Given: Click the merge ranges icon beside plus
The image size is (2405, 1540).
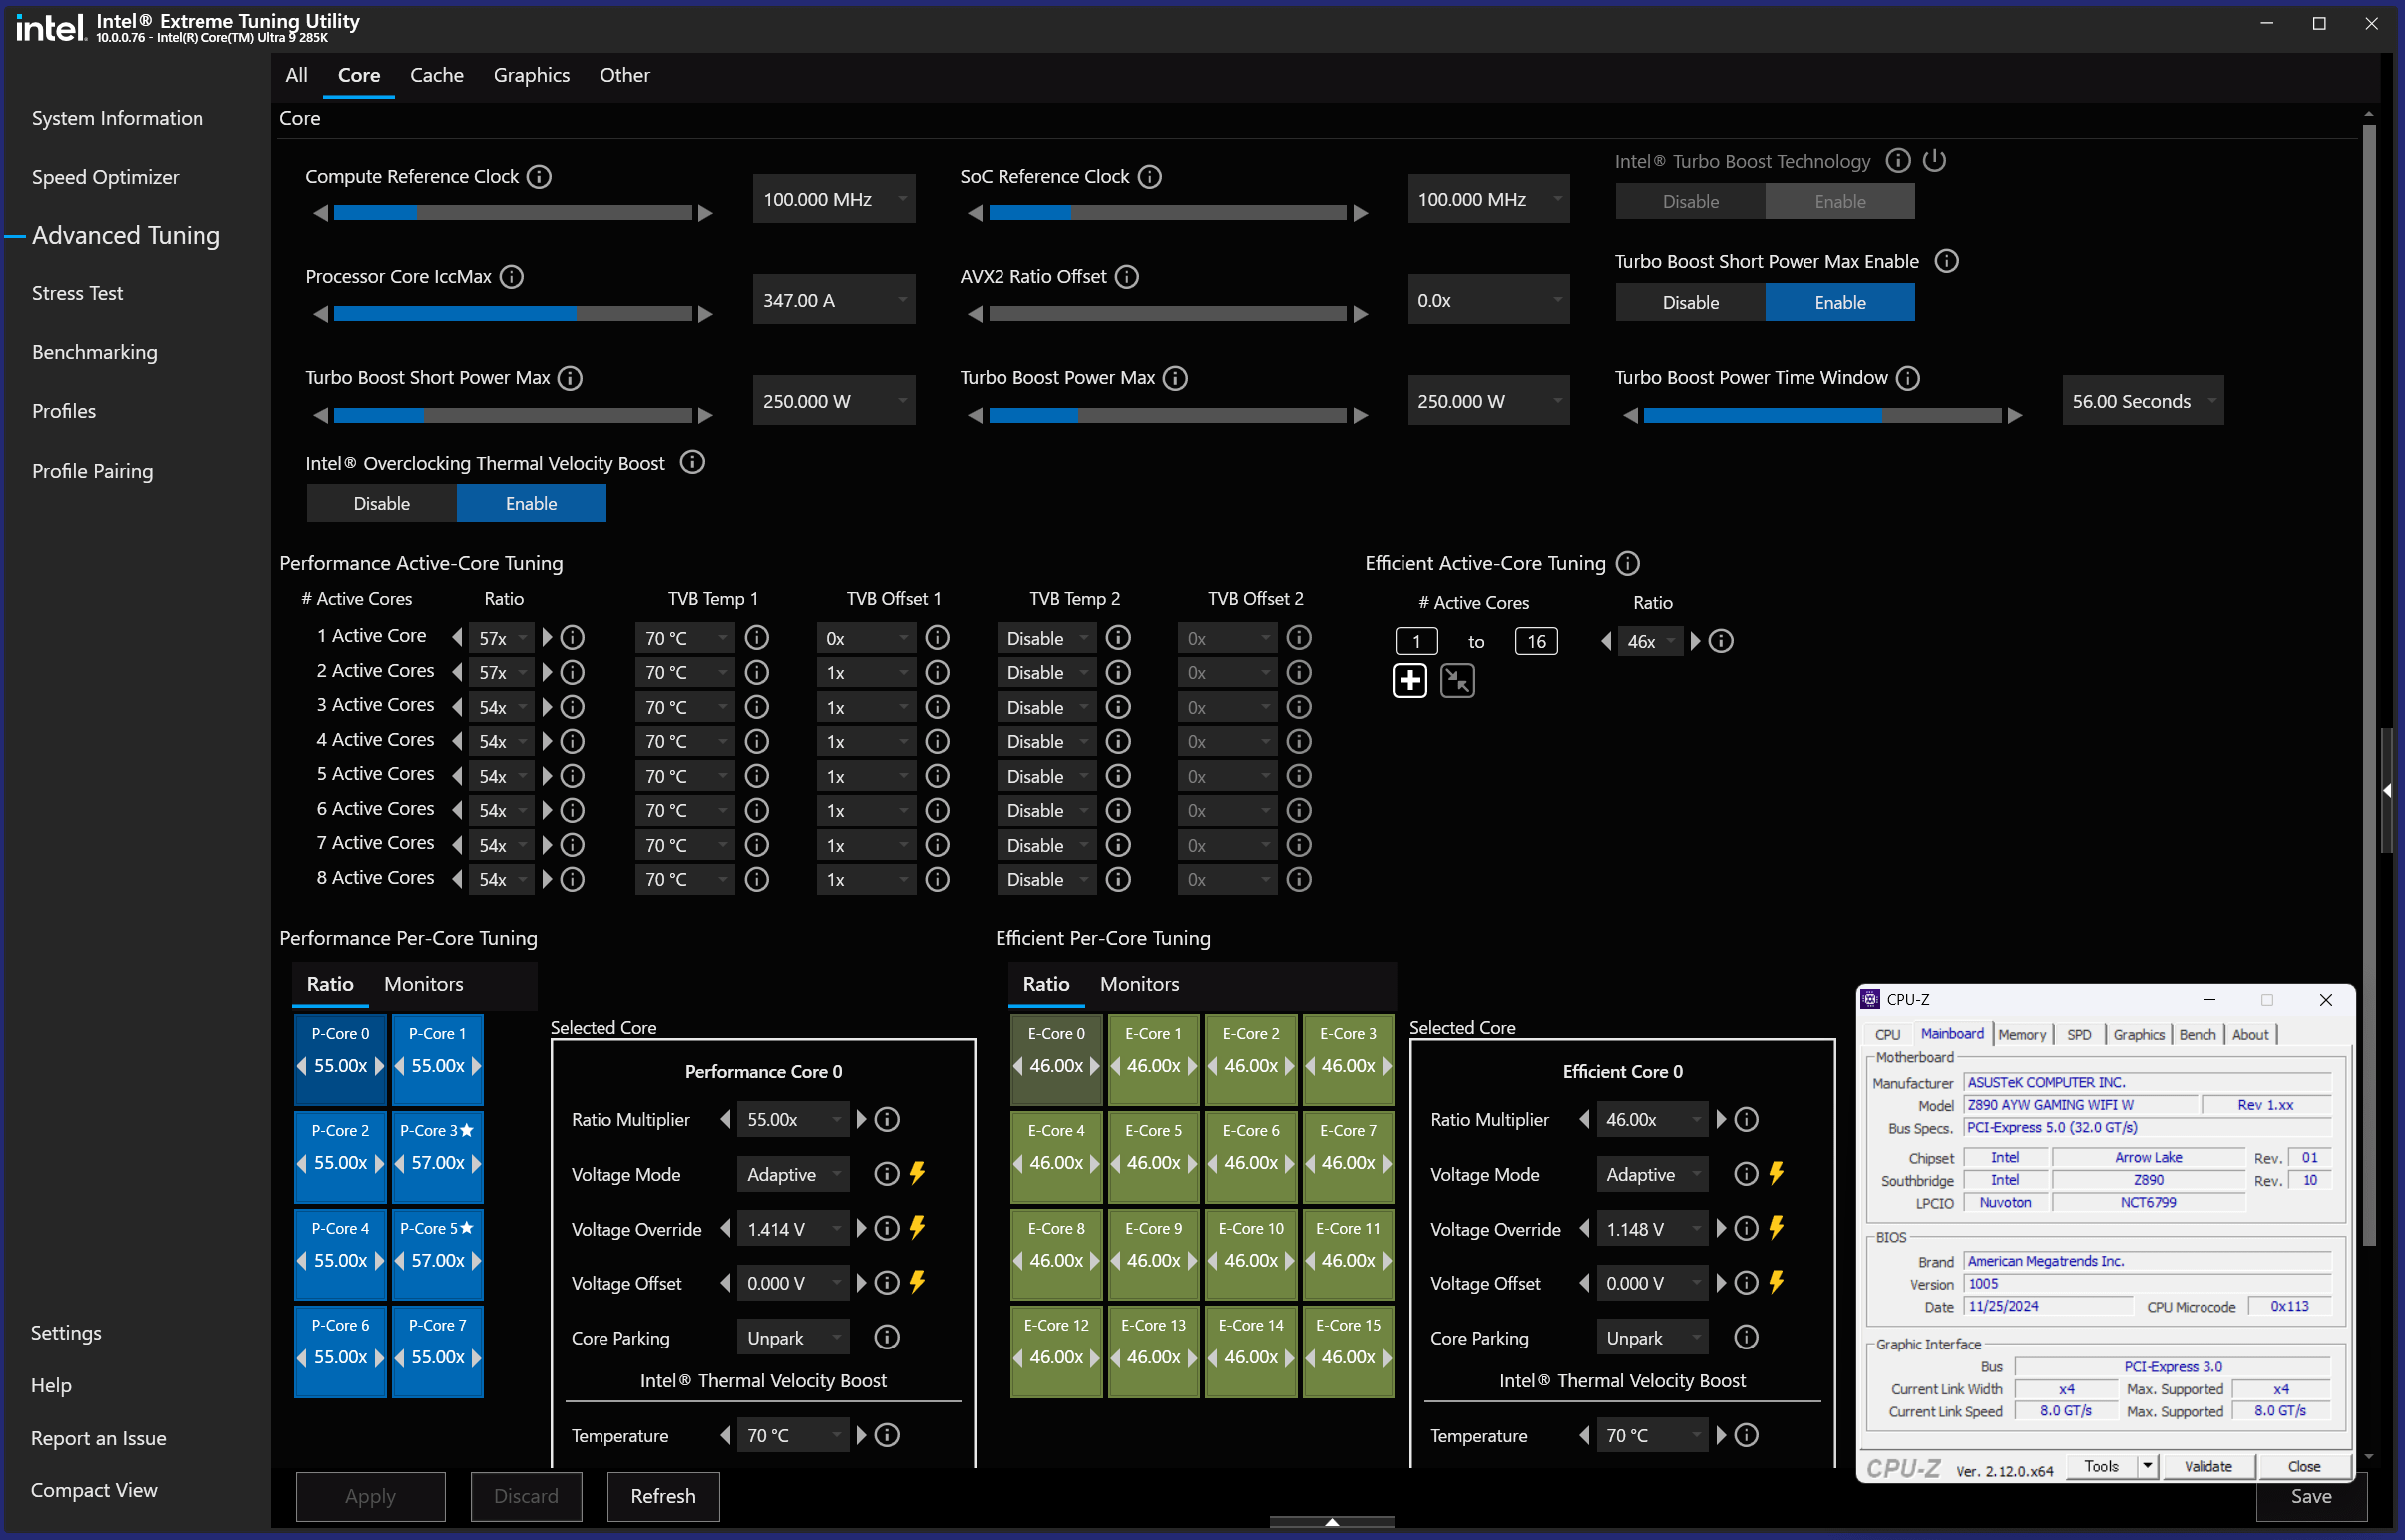Looking at the screenshot, I should (1458, 681).
